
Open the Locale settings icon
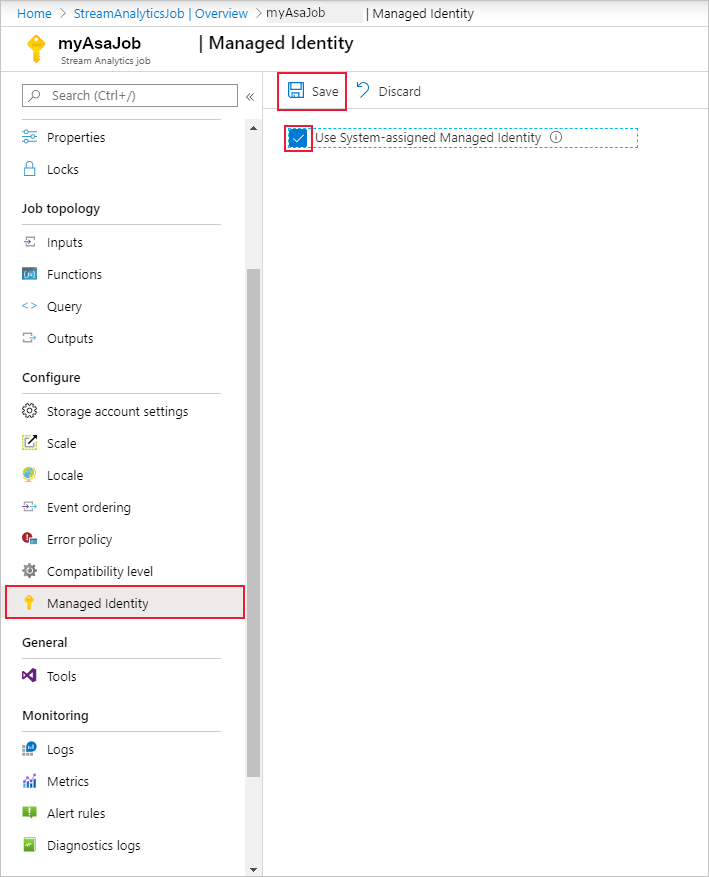30,475
